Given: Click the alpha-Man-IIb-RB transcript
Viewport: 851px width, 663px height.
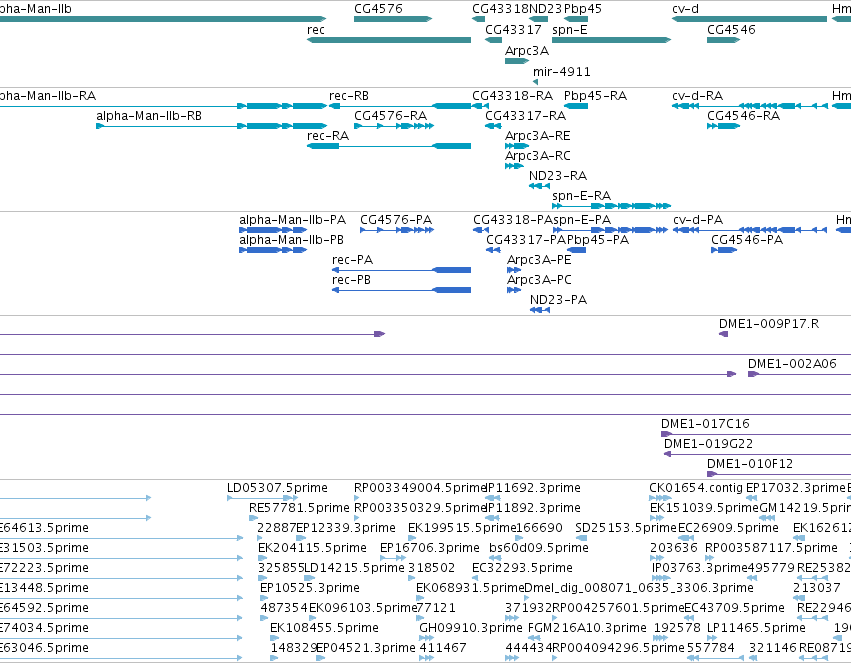Looking at the screenshot, I should coord(212,126).
